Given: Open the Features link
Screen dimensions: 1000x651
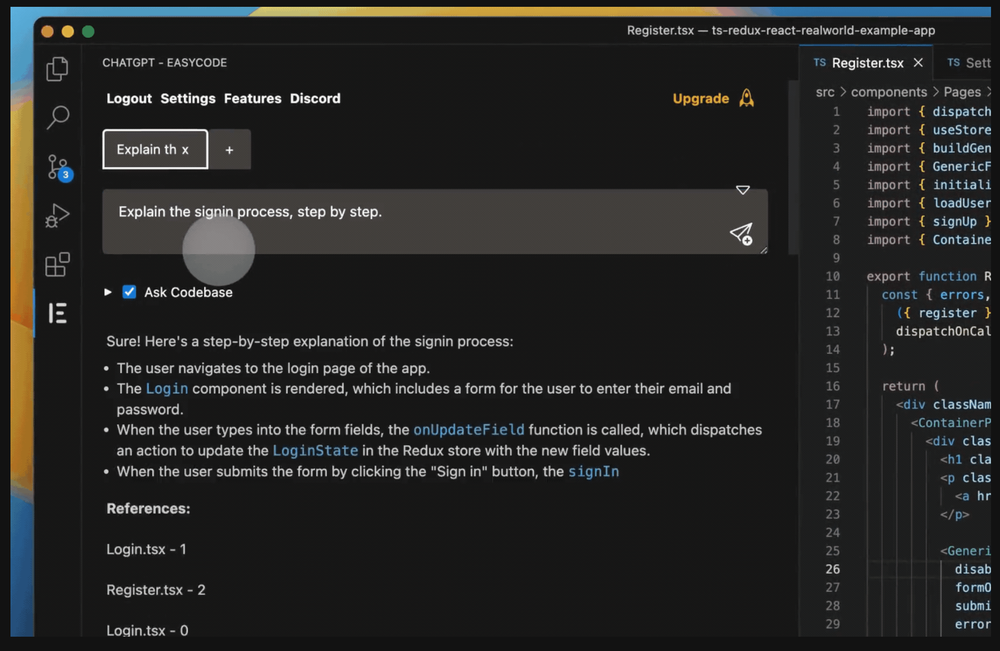Looking at the screenshot, I should 253,98.
